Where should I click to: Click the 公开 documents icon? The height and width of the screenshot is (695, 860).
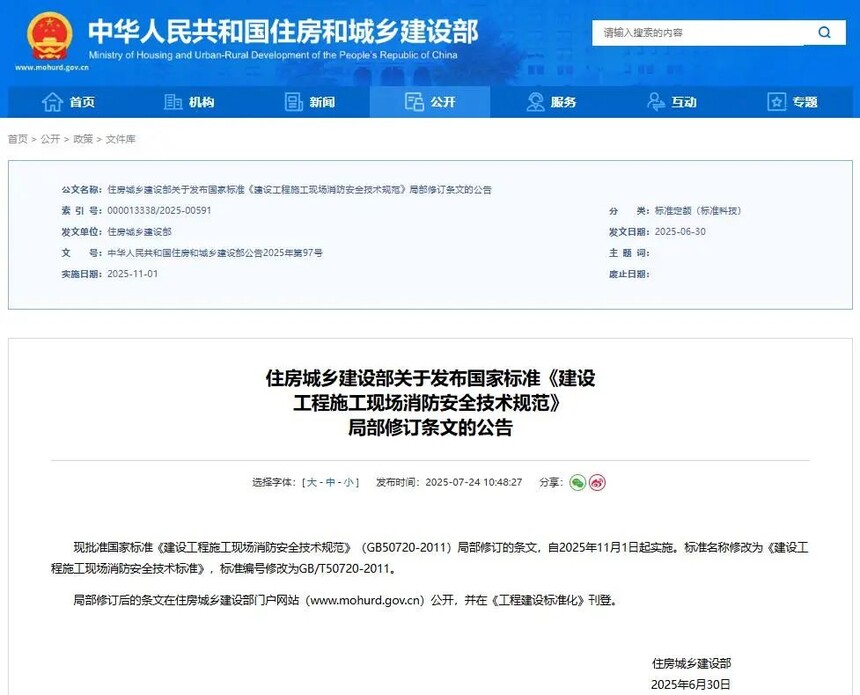(x=414, y=102)
